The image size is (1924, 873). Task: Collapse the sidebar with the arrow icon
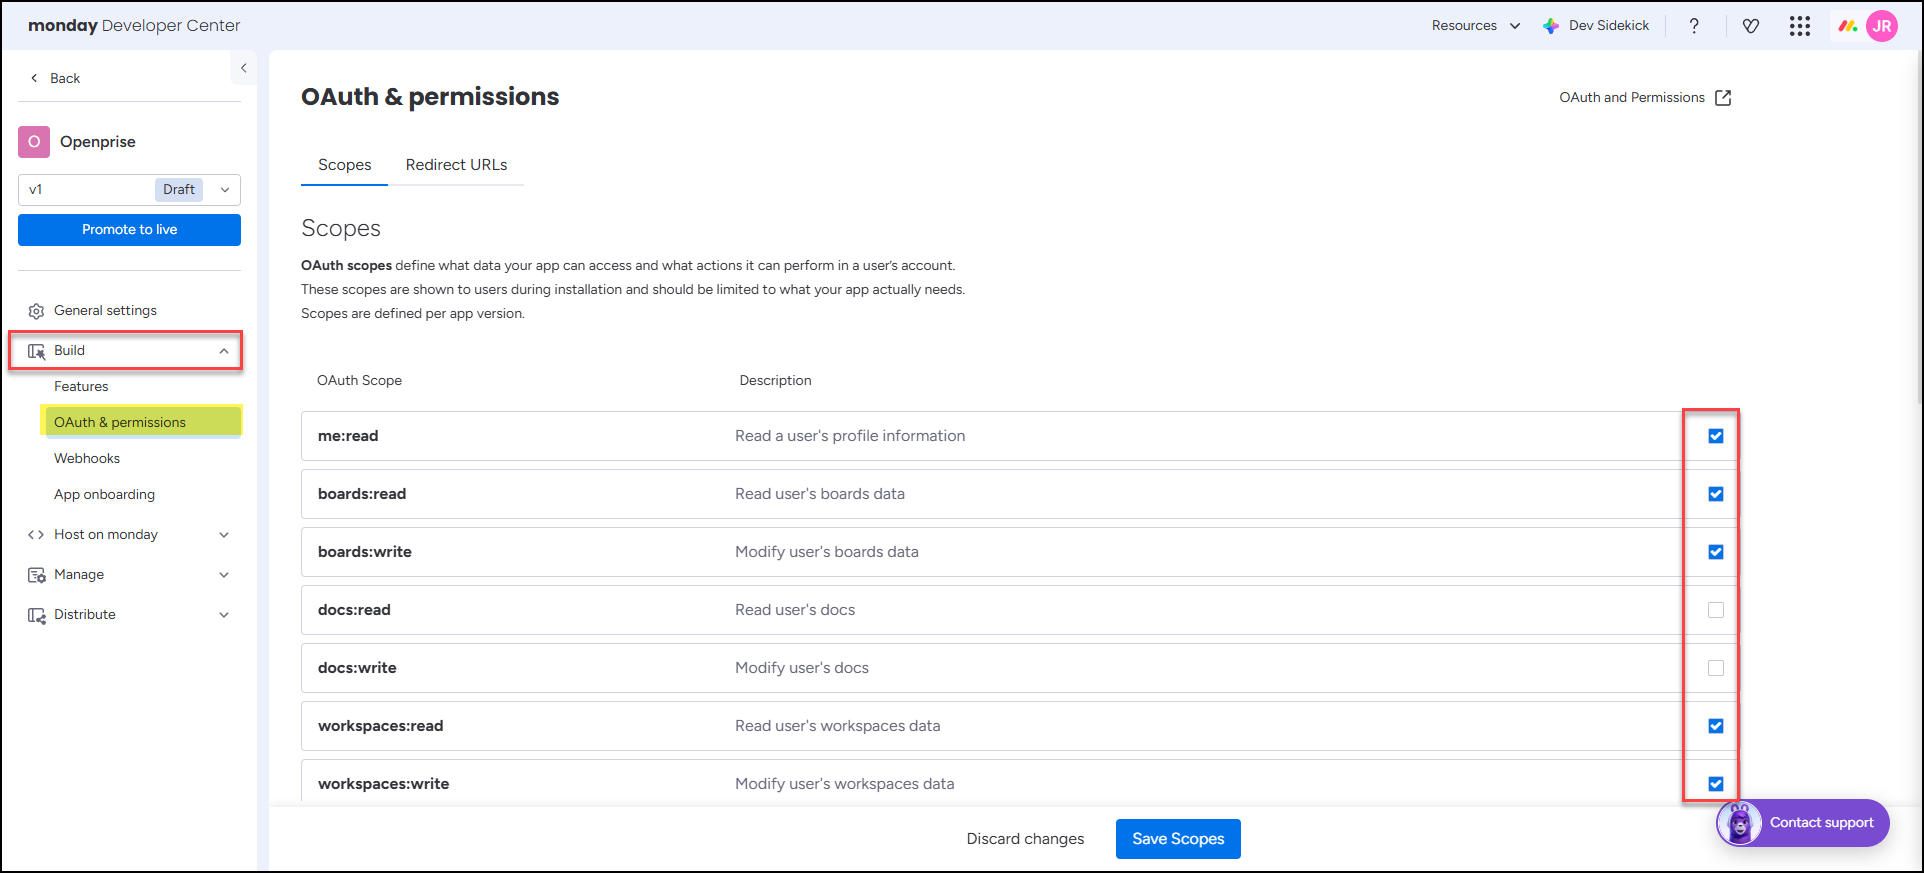point(243,68)
